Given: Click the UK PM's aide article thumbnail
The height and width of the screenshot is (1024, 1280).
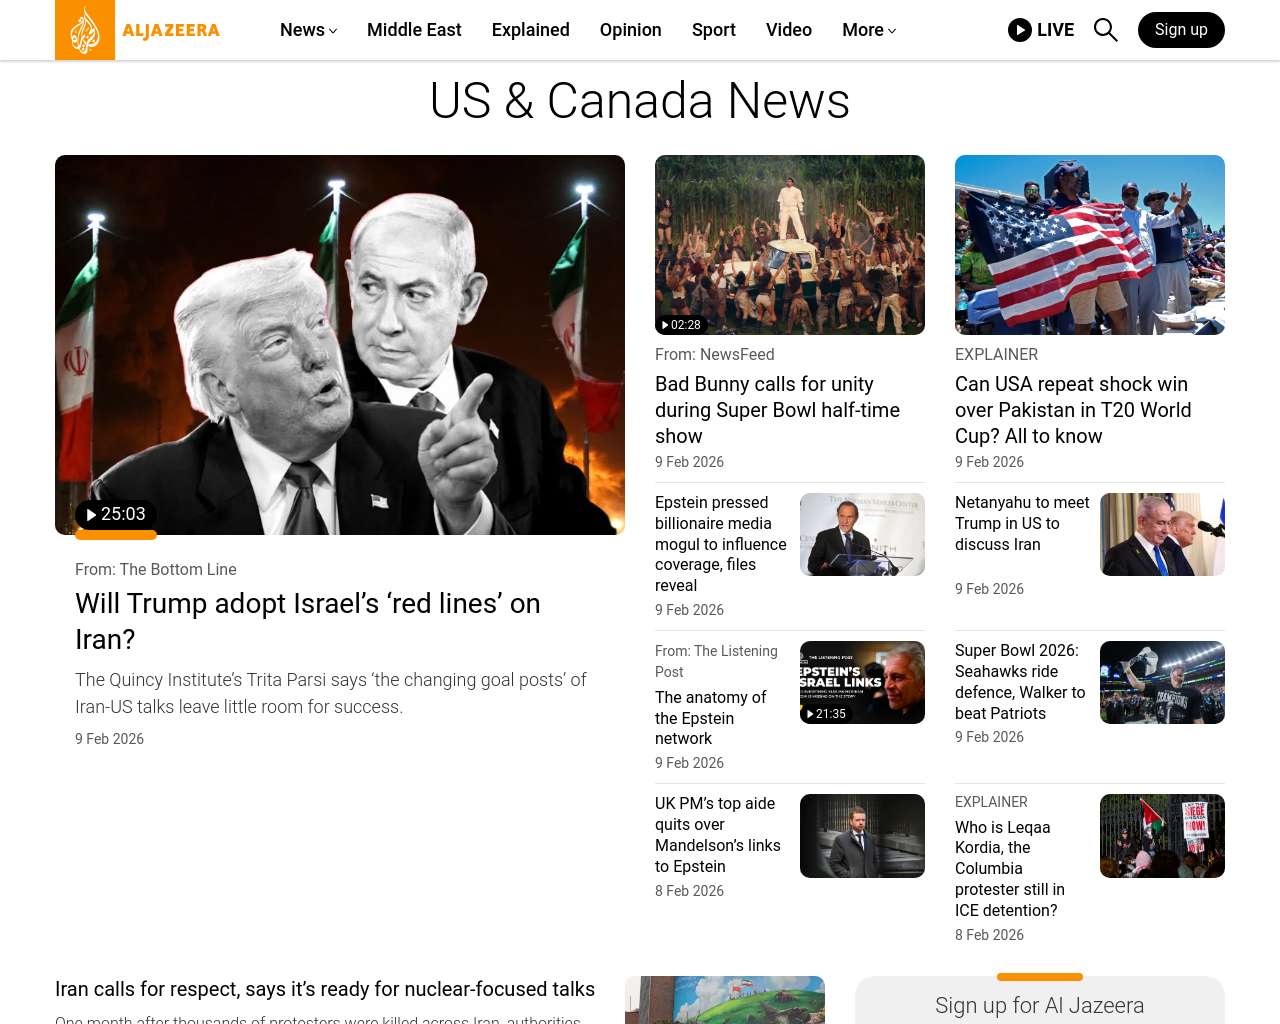Looking at the screenshot, I should pos(862,836).
